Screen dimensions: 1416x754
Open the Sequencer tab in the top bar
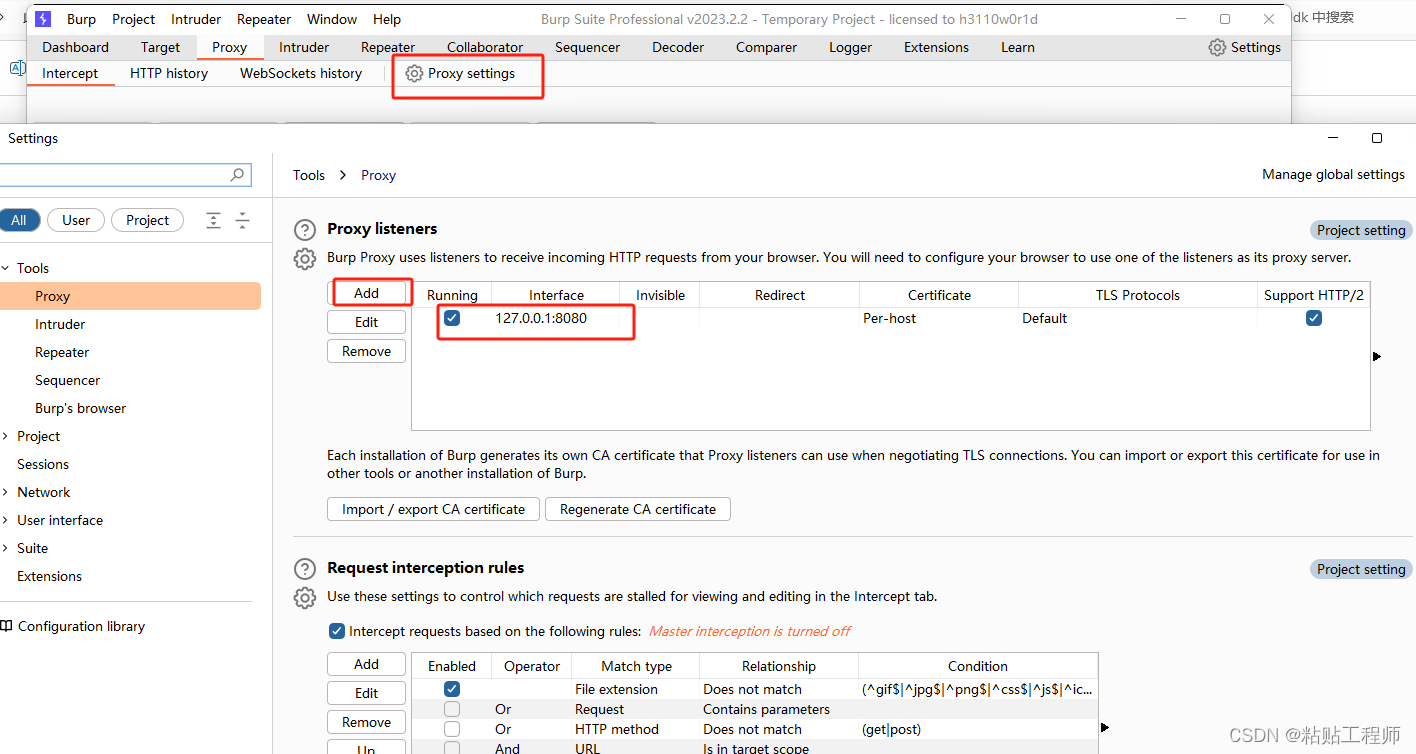click(588, 47)
